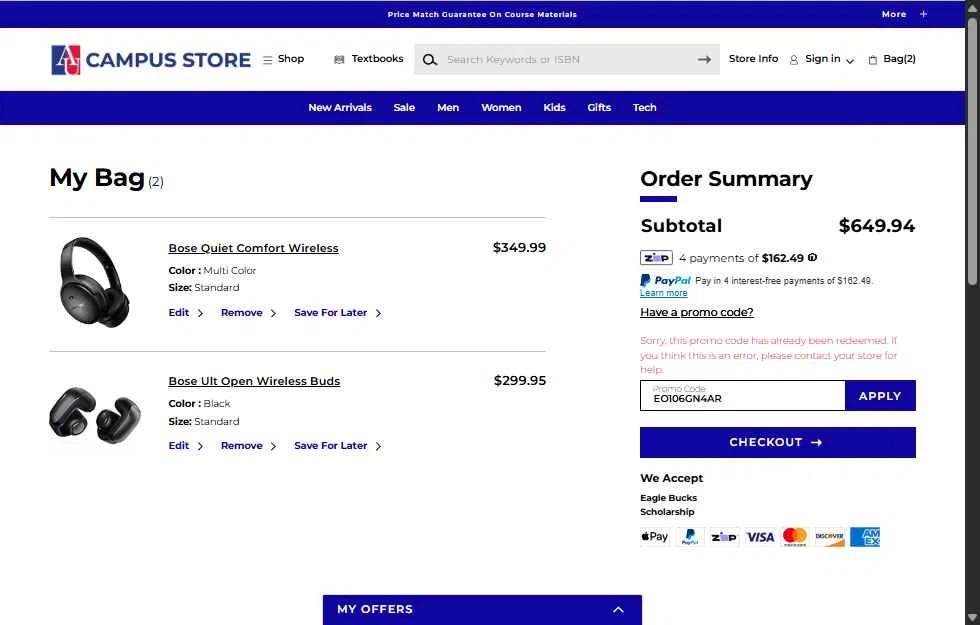Open the Gifts category
The width and height of the screenshot is (980, 625).
599,108
